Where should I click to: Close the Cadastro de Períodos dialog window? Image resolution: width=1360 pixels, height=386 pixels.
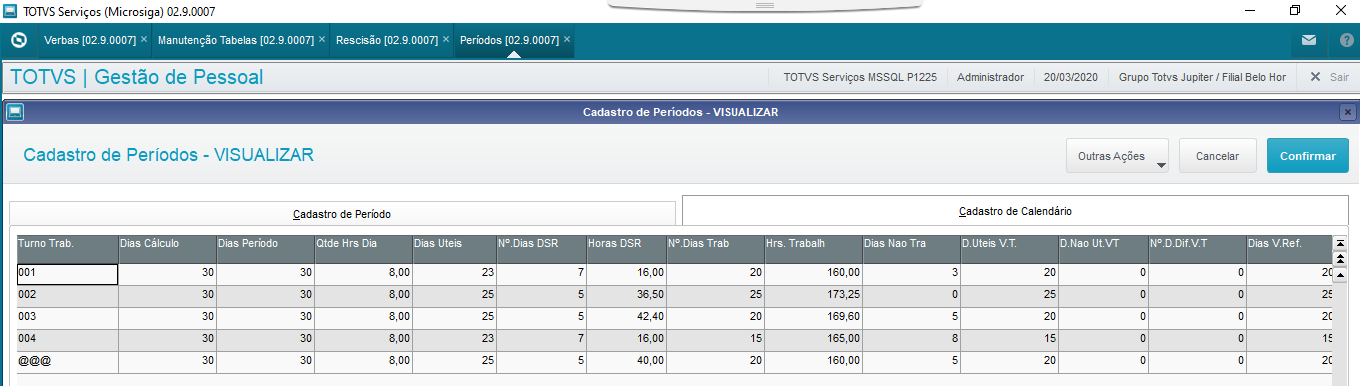click(1347, 112)
